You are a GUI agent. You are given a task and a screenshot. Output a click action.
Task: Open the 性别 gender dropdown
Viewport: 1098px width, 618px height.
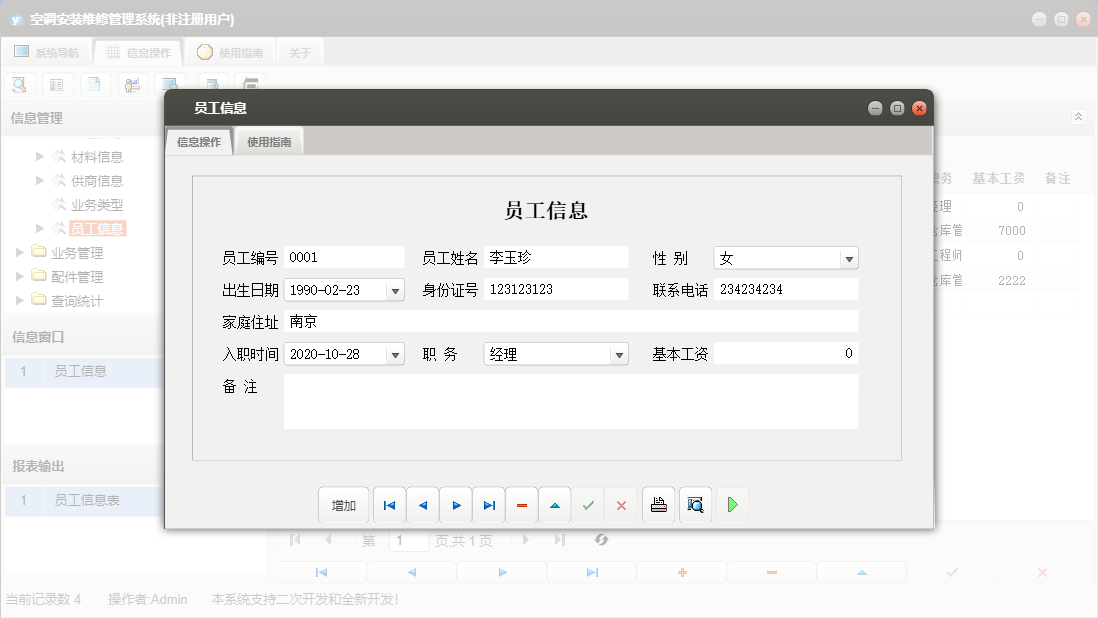tap(847, 257)
